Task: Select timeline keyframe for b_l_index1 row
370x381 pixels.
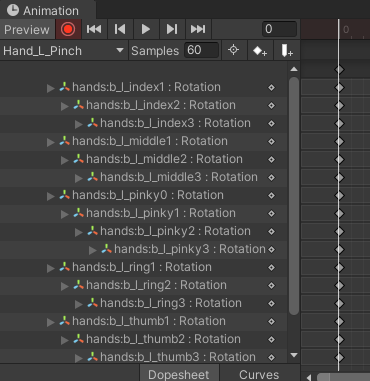Action: (x=339, y=88)
